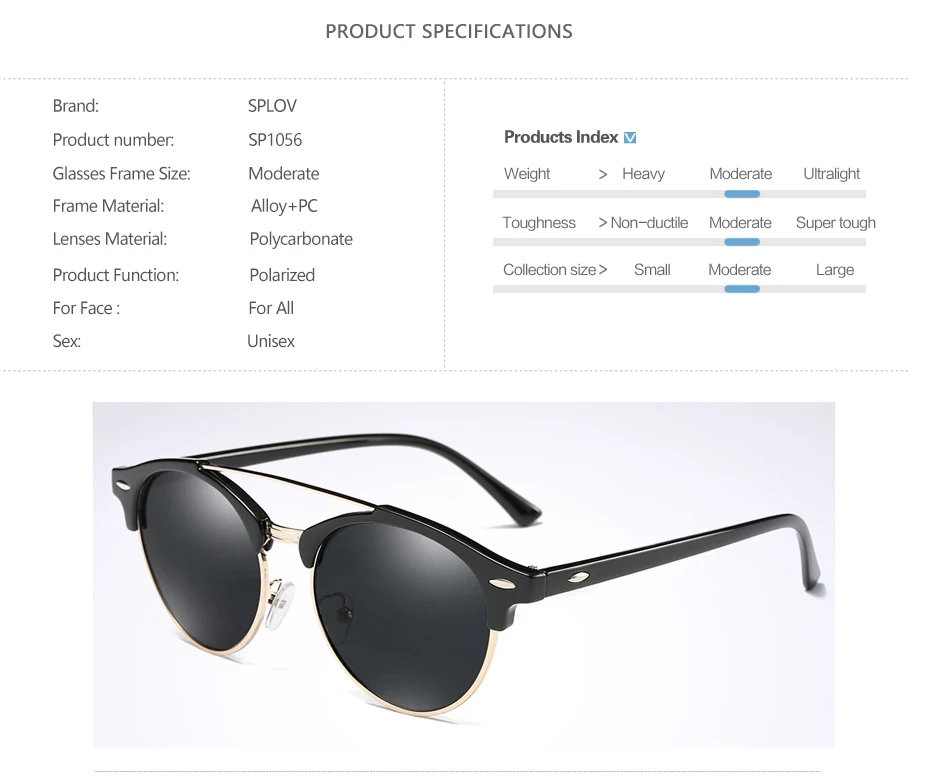This screenshot has height=781, width=950.
Task: Click the Collection size slider's blue indicator
Action: 742,289
